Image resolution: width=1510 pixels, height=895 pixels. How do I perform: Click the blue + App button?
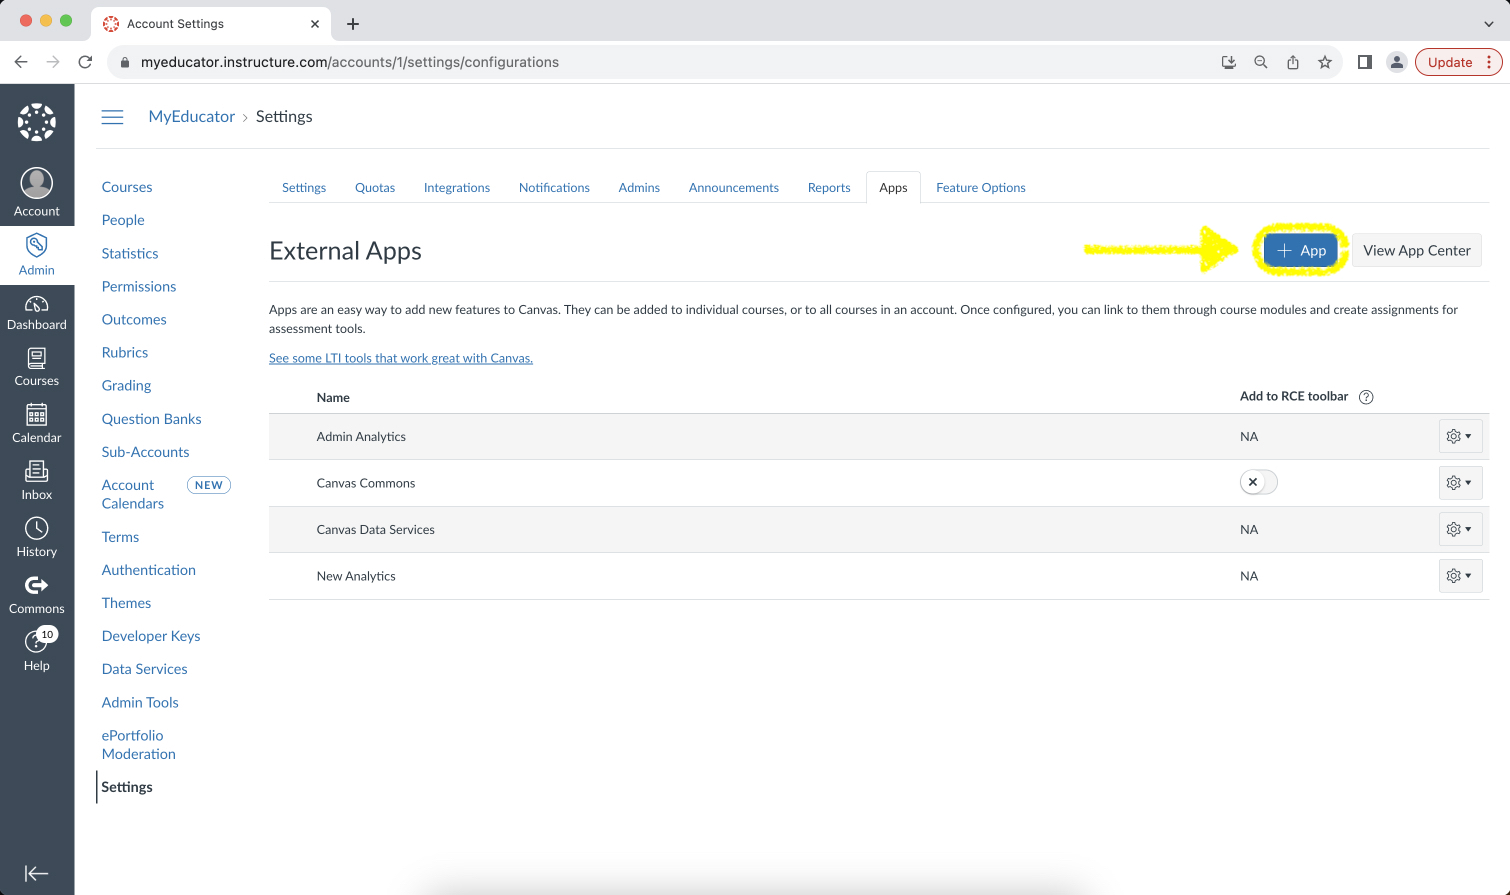[x=1300, y=250]
